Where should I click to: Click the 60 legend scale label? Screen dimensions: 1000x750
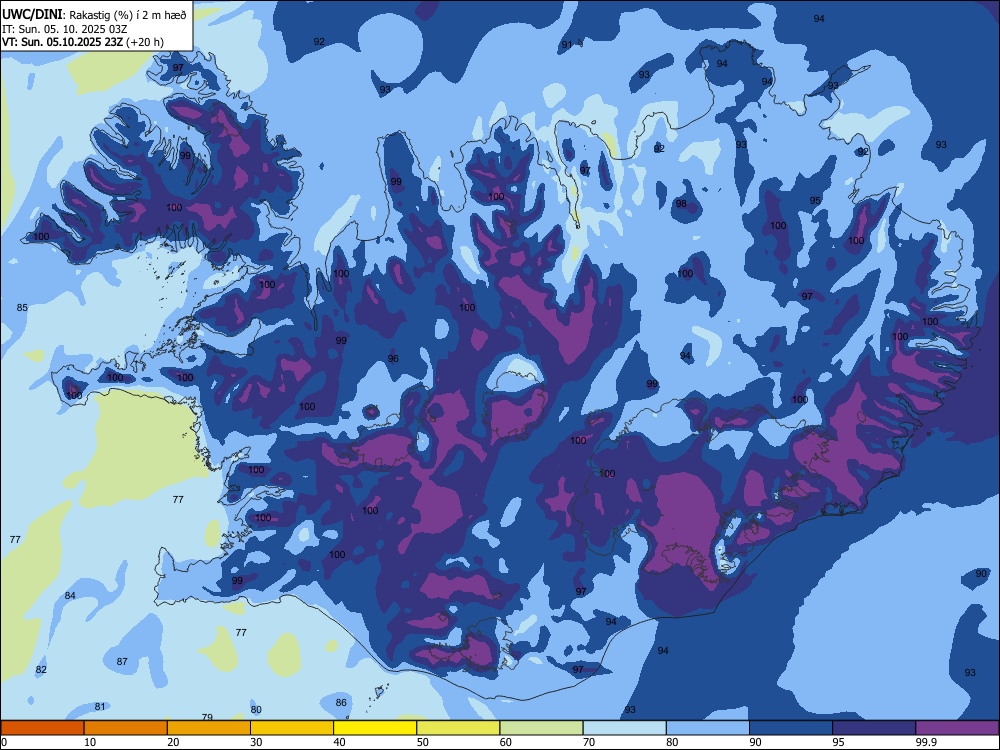pyautogui.click(x=506, y=742)
